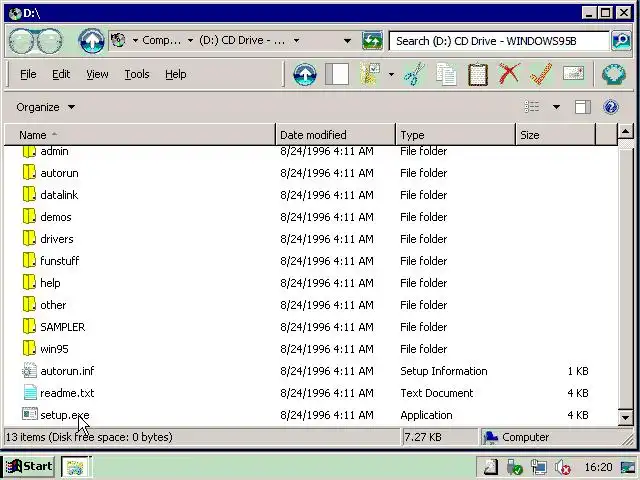
Task: Click the Paste clipboard icon
Action: [x=478, y=74]
